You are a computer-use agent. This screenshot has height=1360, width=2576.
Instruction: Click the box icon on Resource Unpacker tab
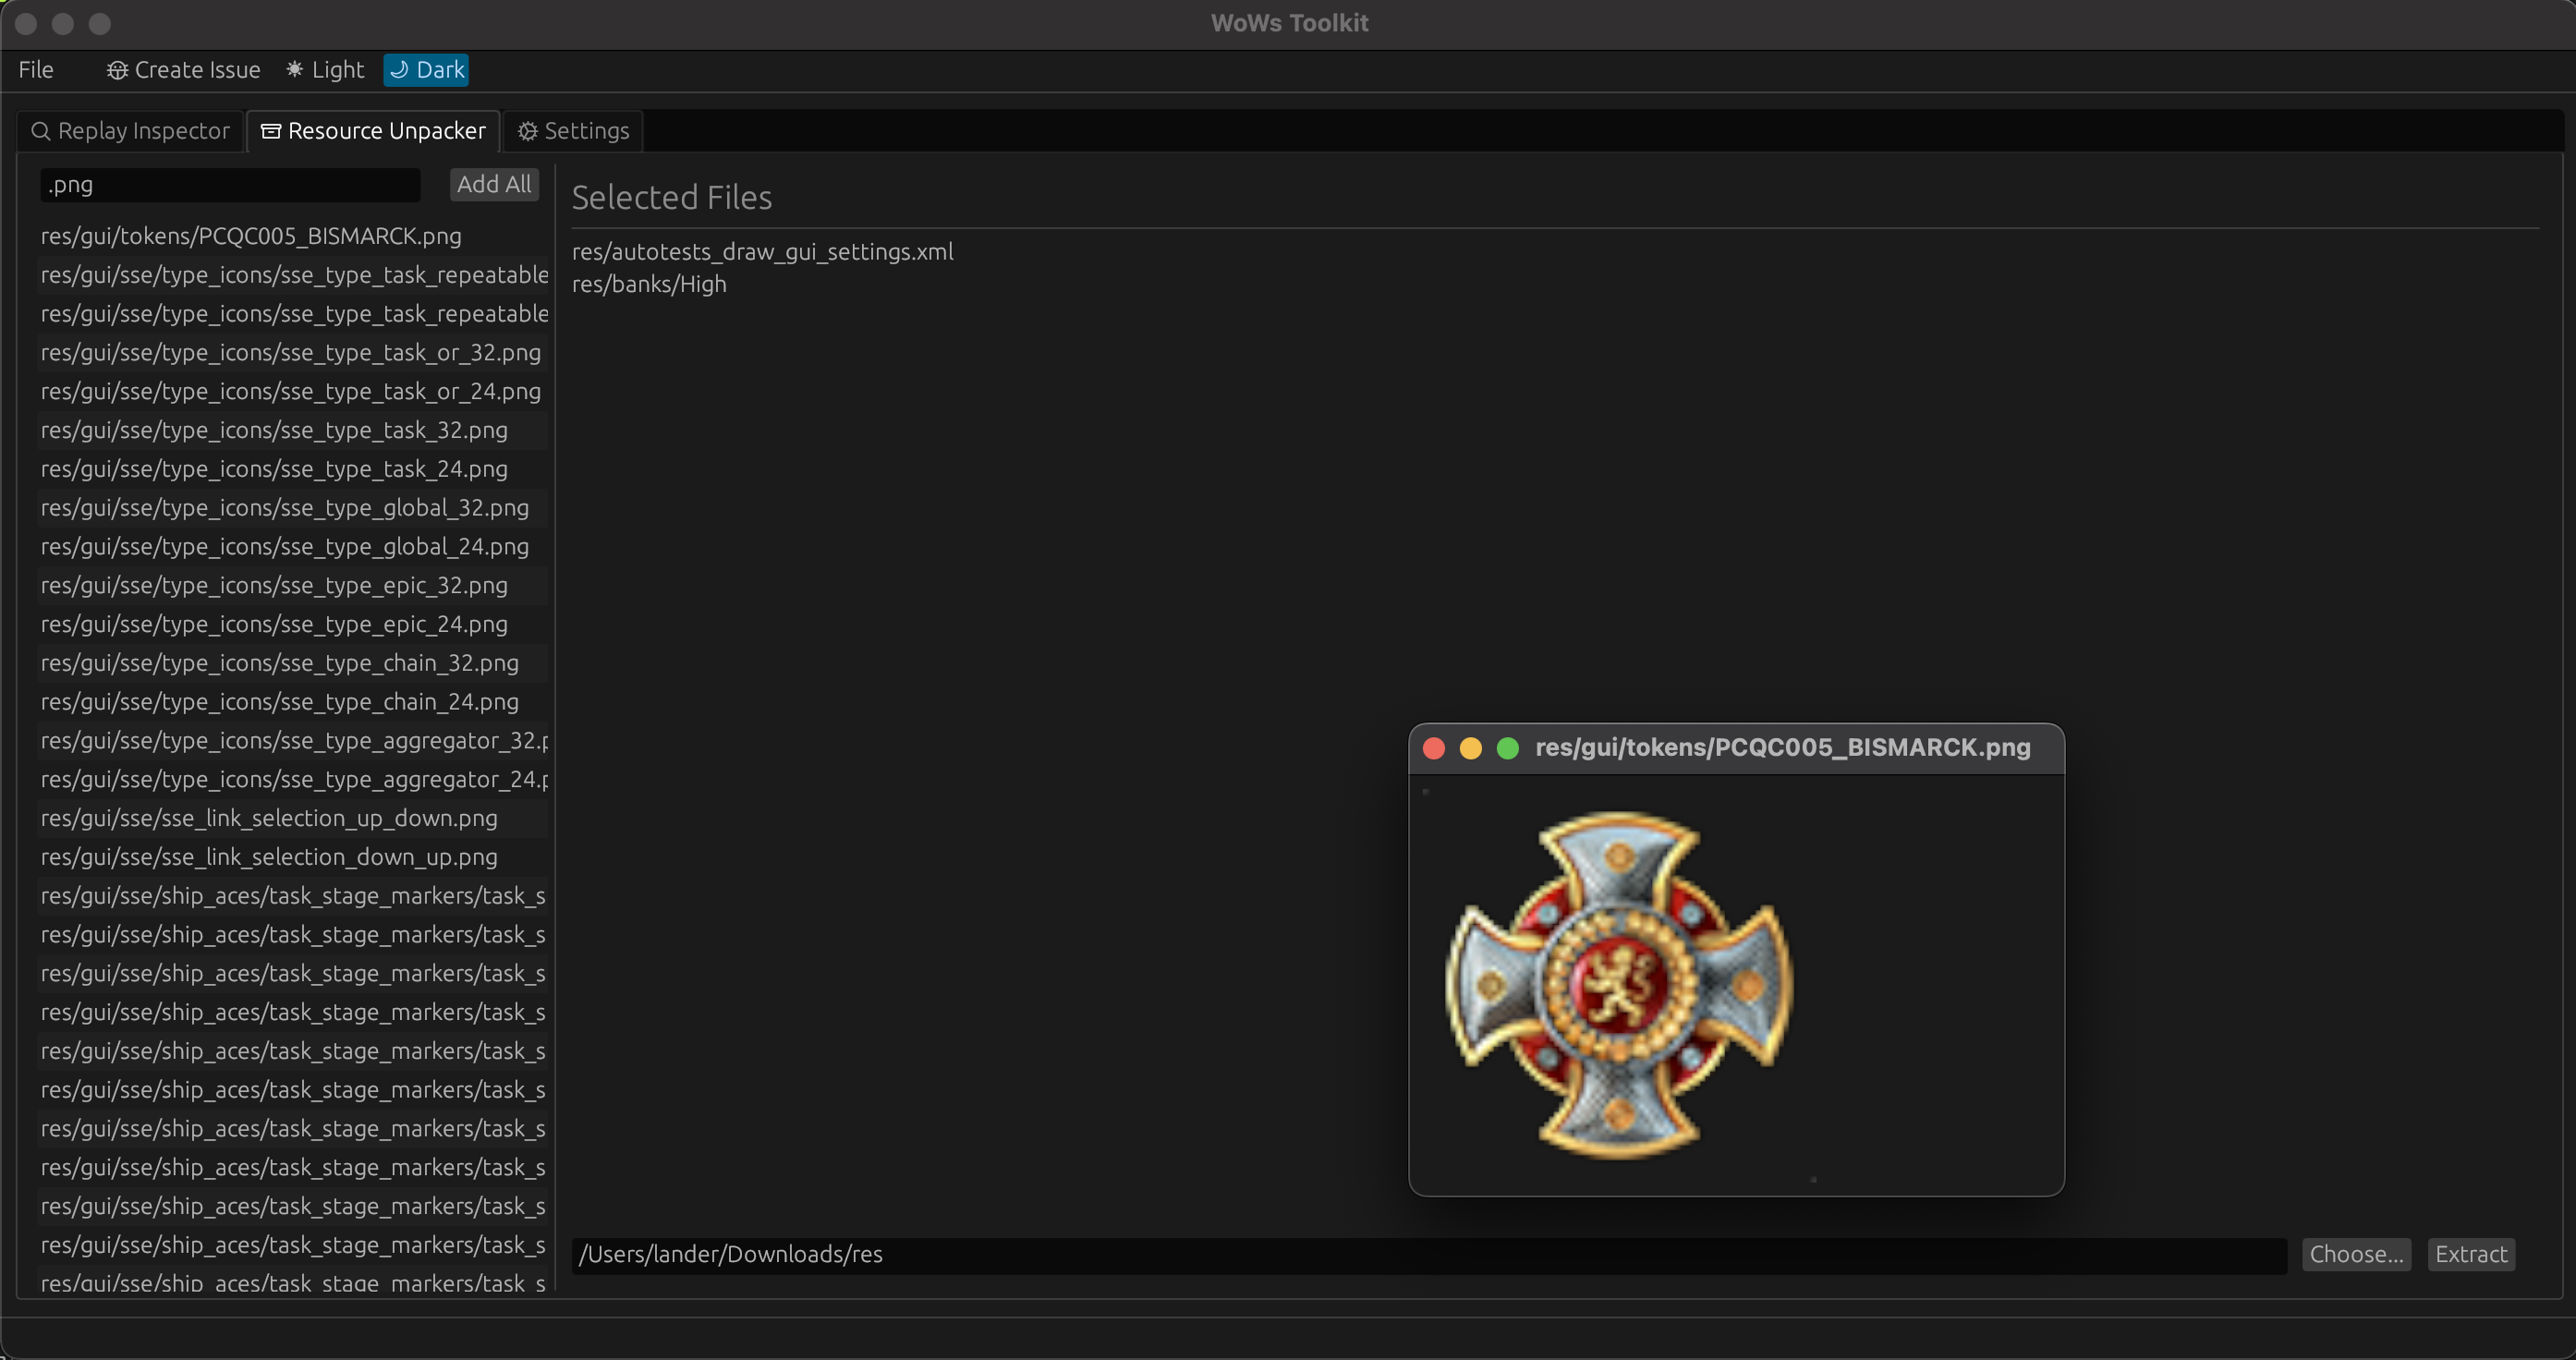tap(270, 131)
